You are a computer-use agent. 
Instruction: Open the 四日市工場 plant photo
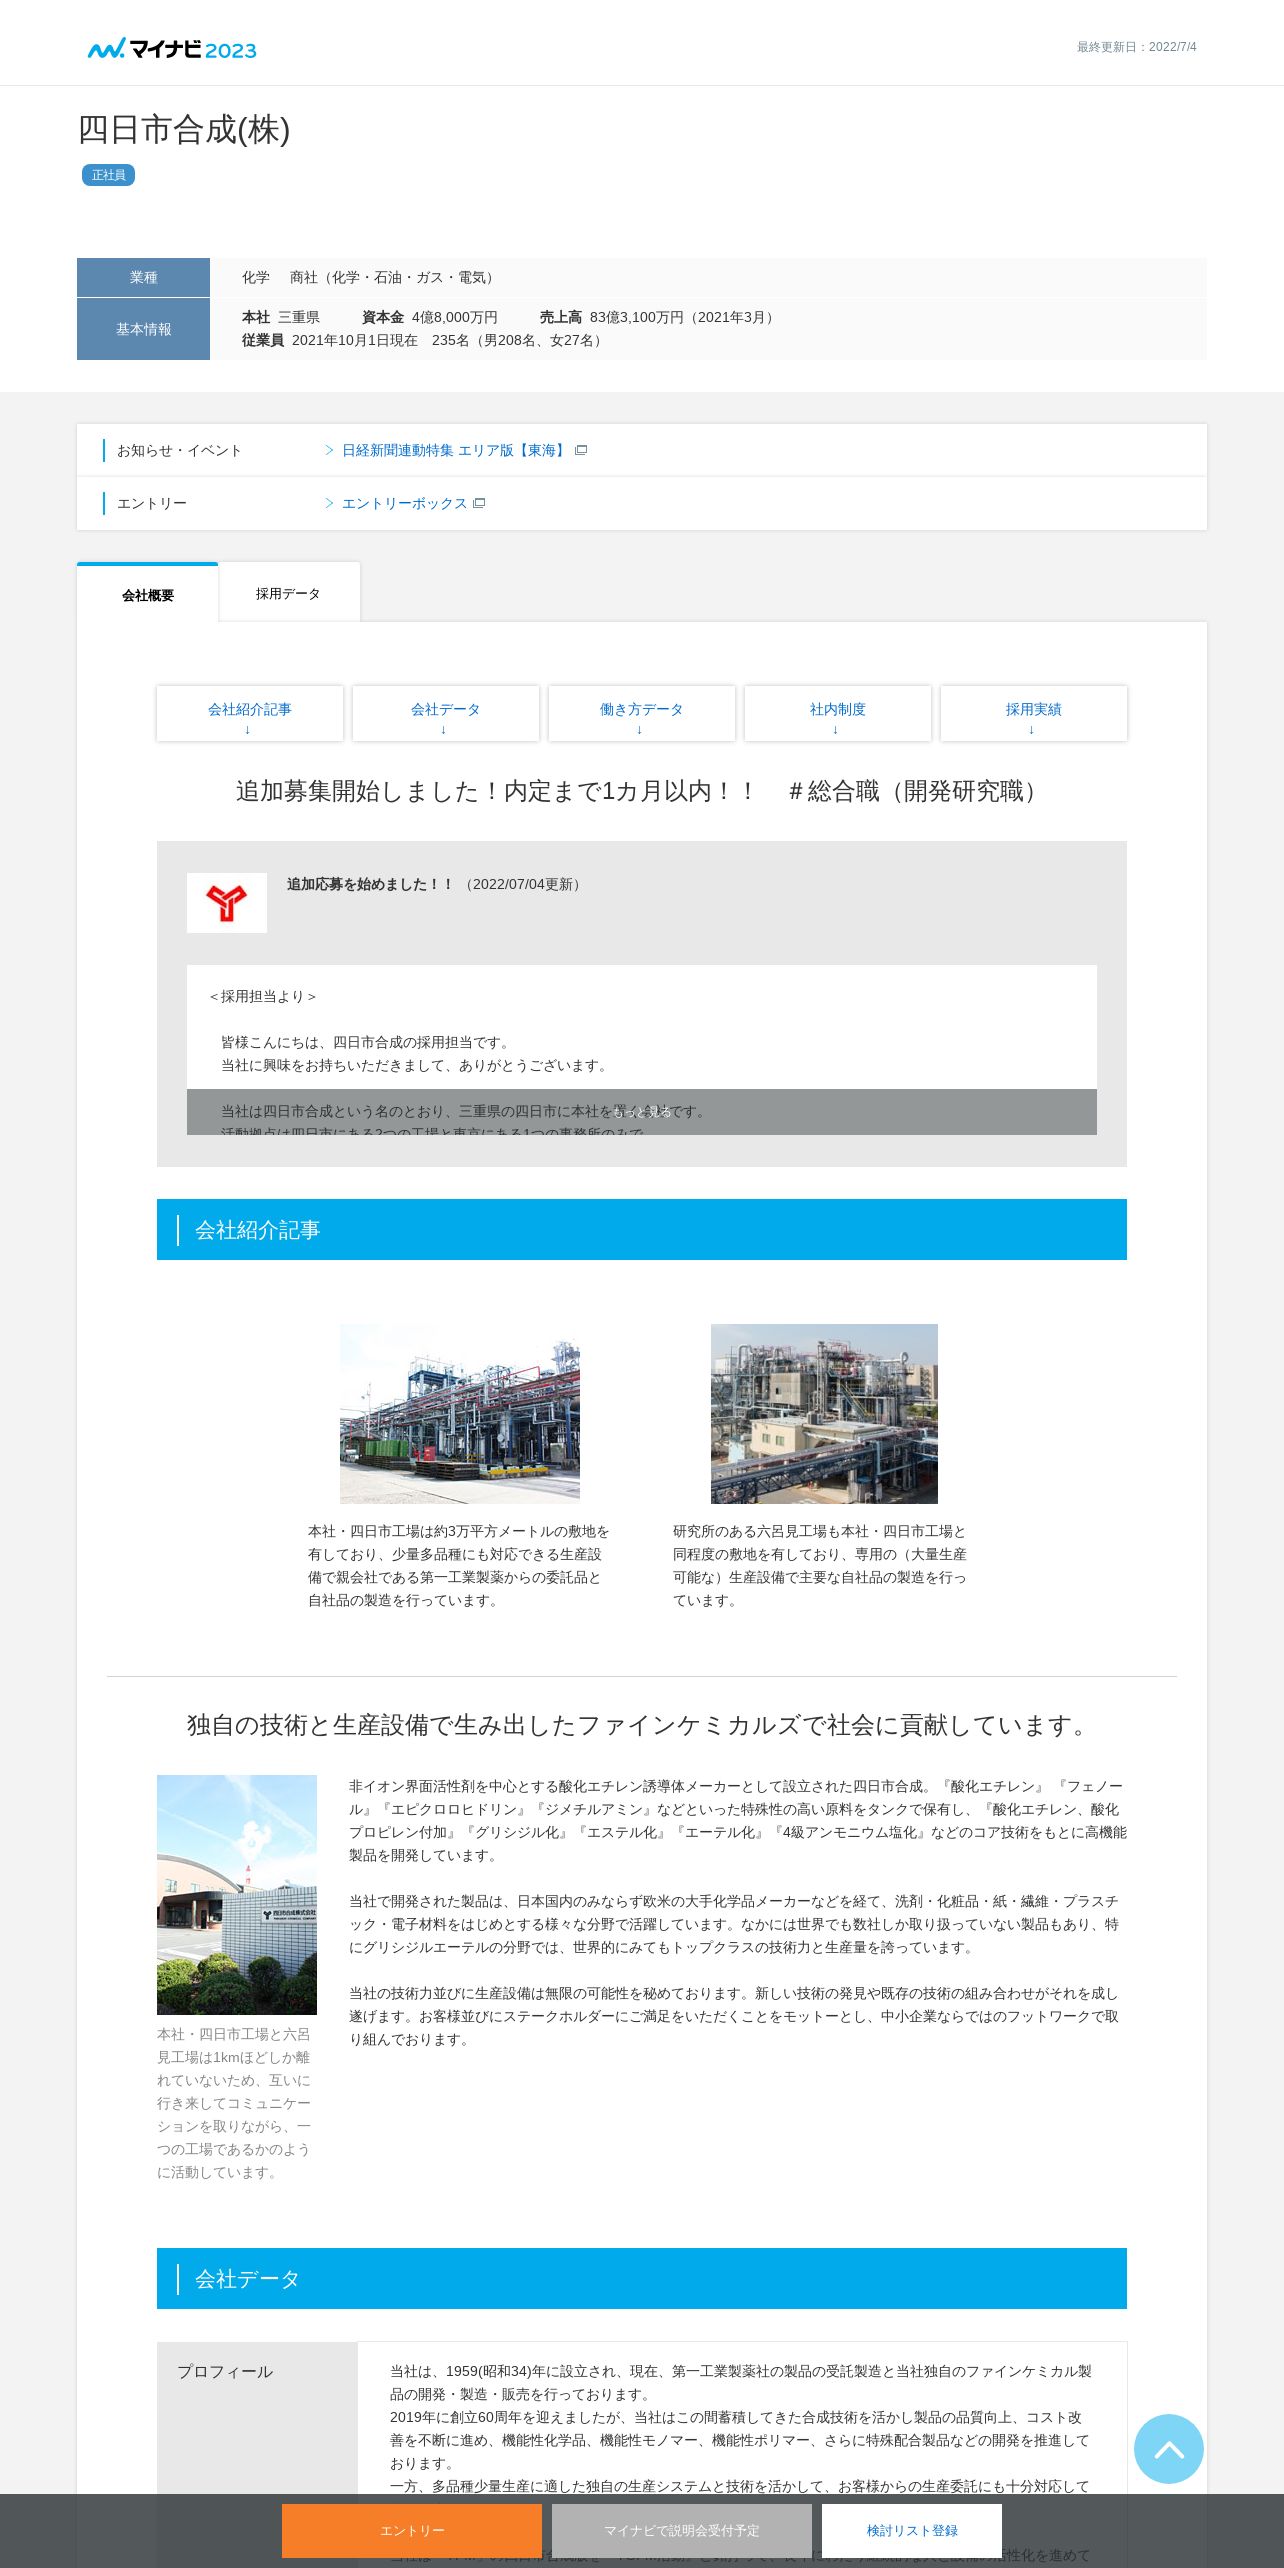tap(460, 1413)
